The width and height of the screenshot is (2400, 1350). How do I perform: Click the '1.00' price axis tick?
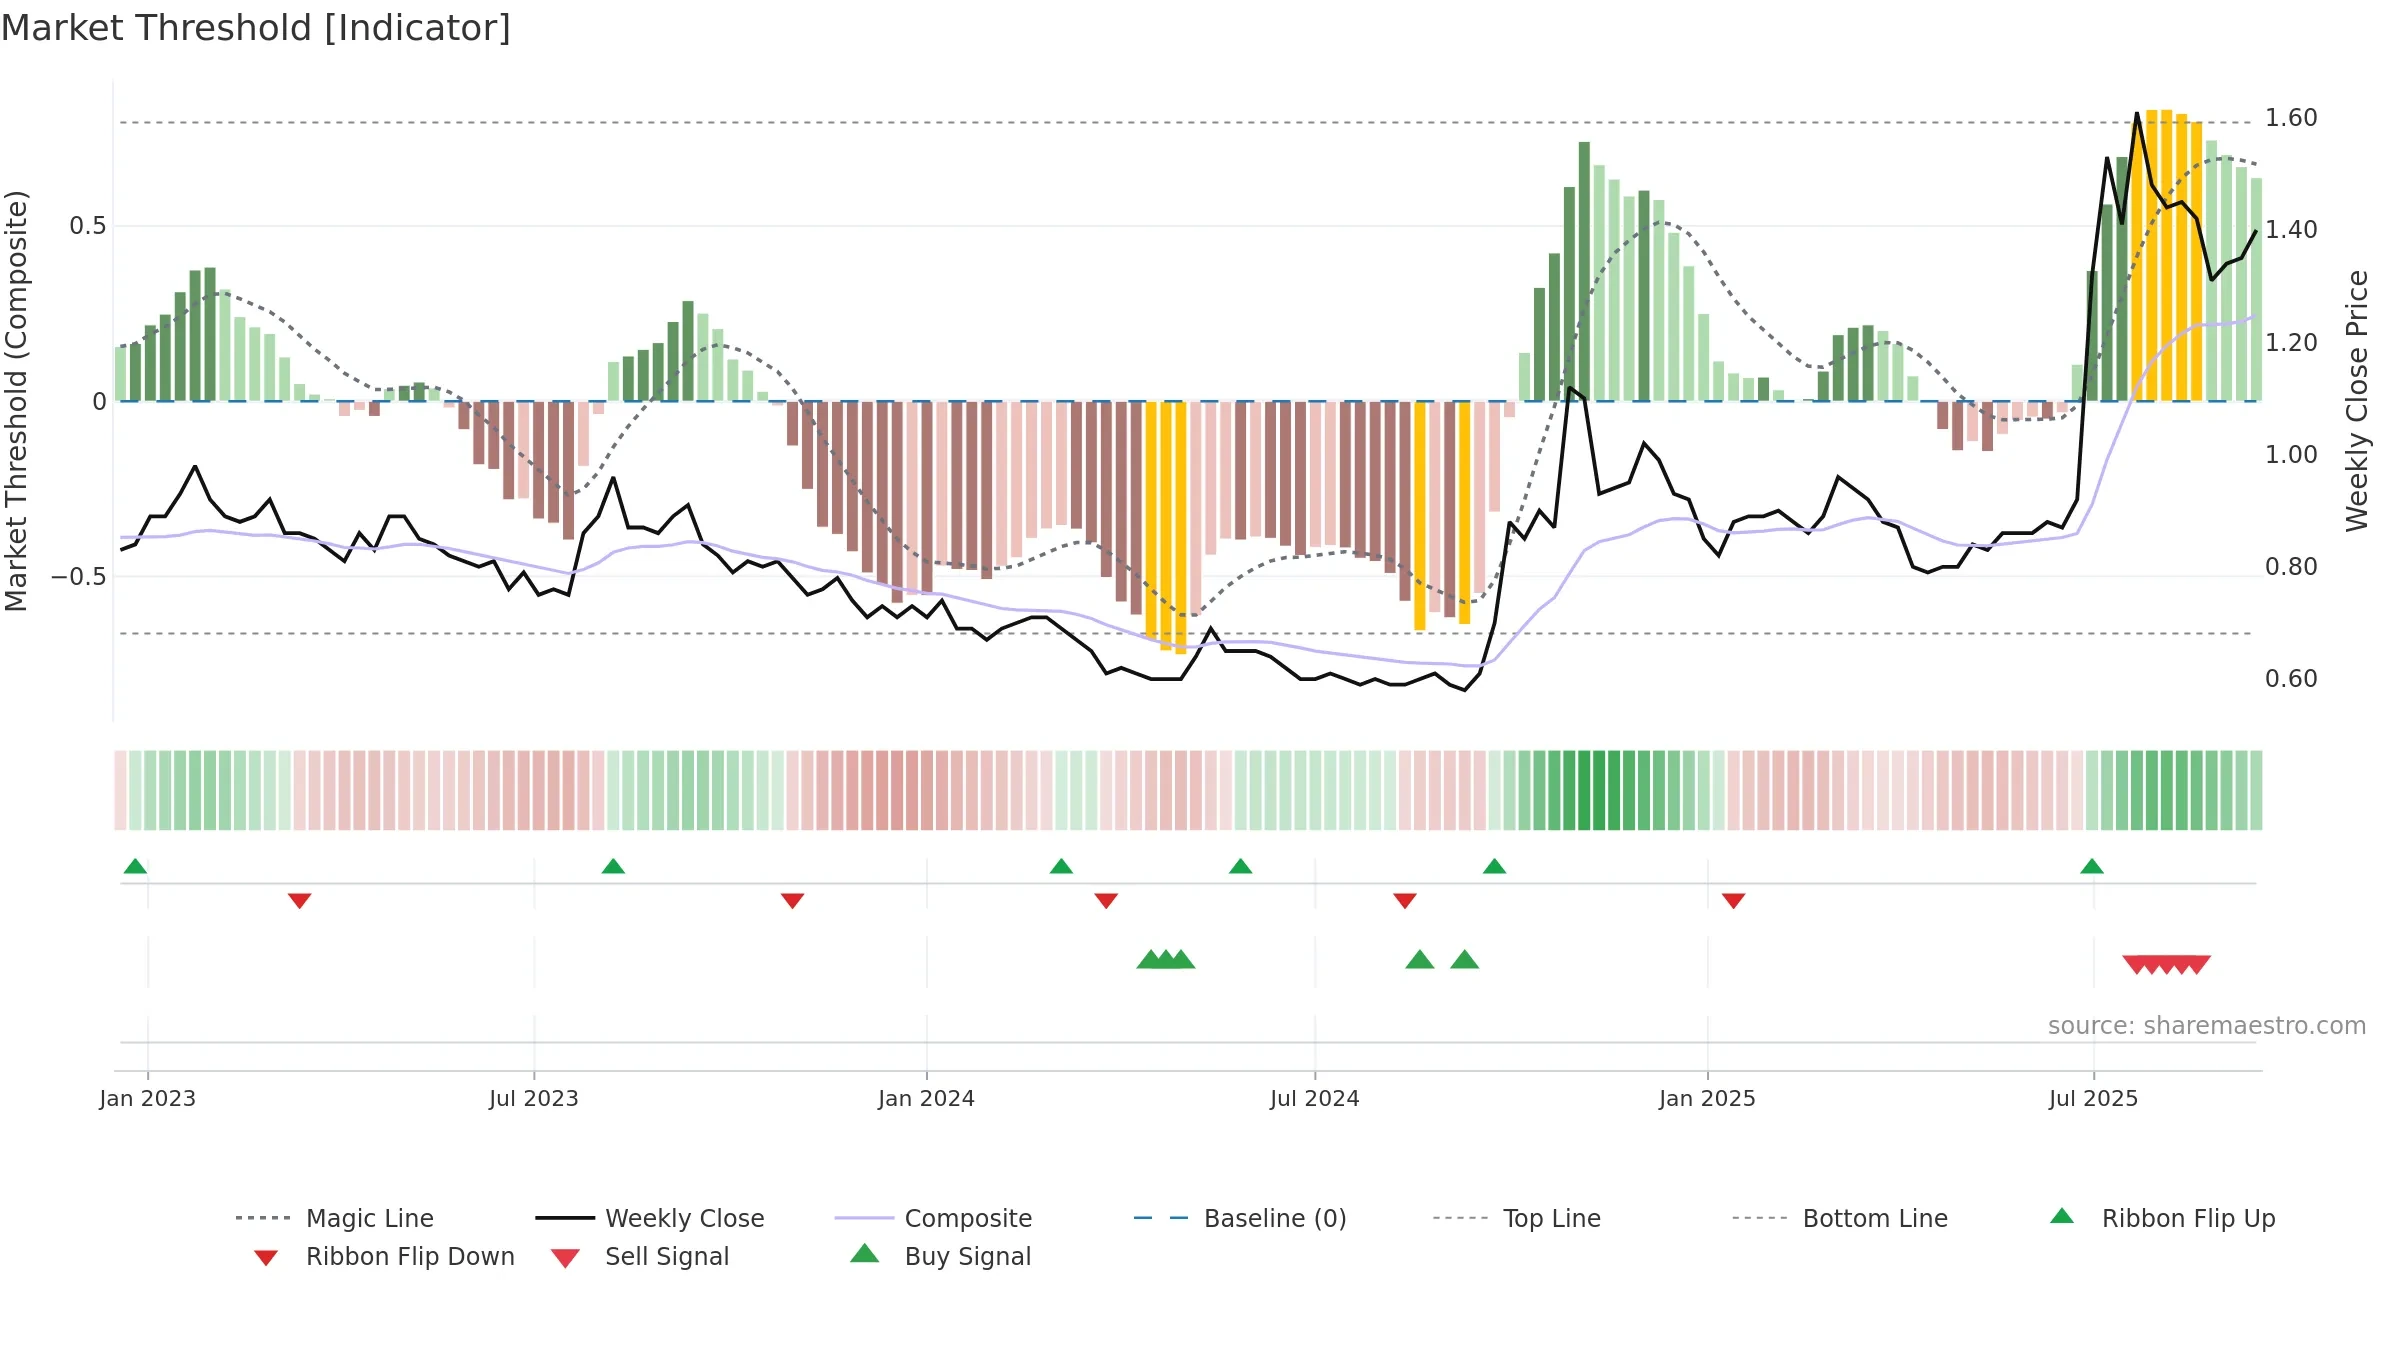(x=2291, y=455)
